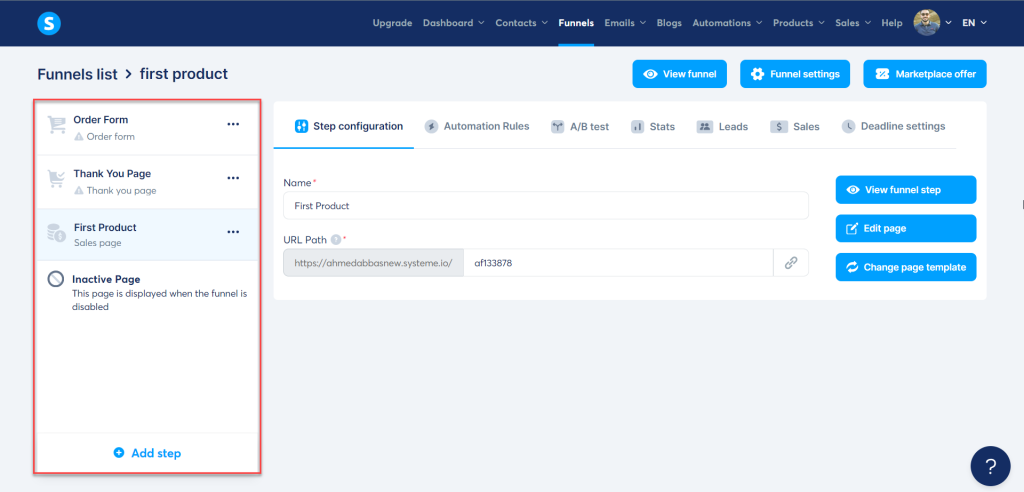1024x492 pixels.
Task: Open three-dot menu for Thank You Page
Action: coord(233,178)
